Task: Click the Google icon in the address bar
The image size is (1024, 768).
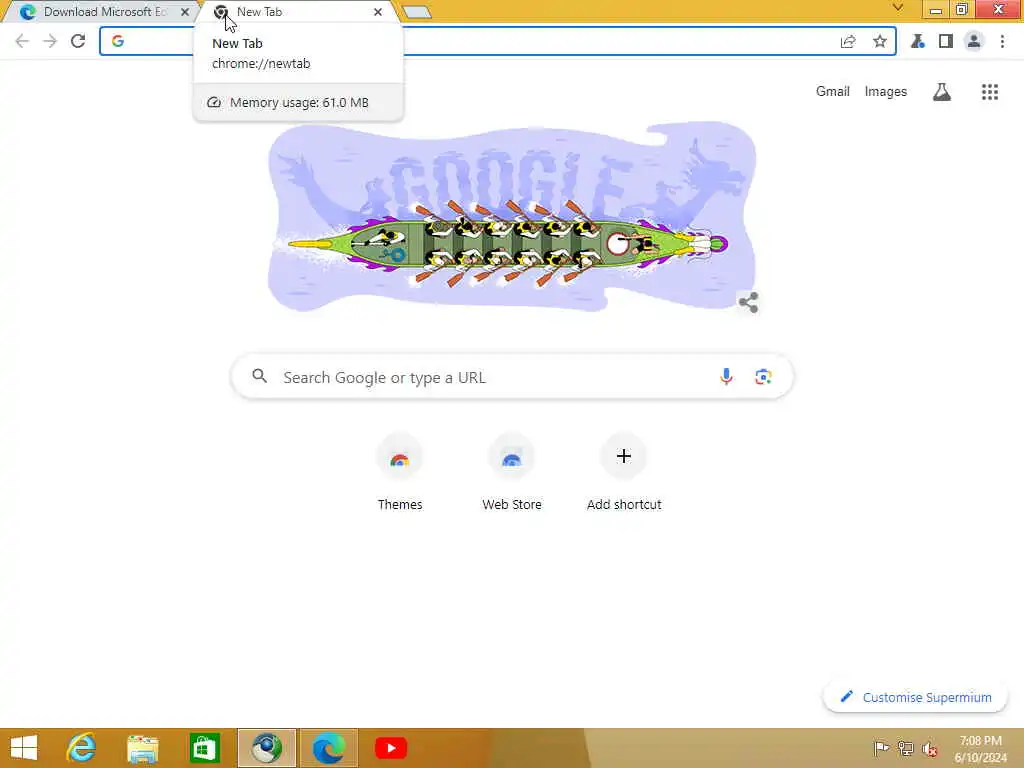Action: (x=118, y=41)
